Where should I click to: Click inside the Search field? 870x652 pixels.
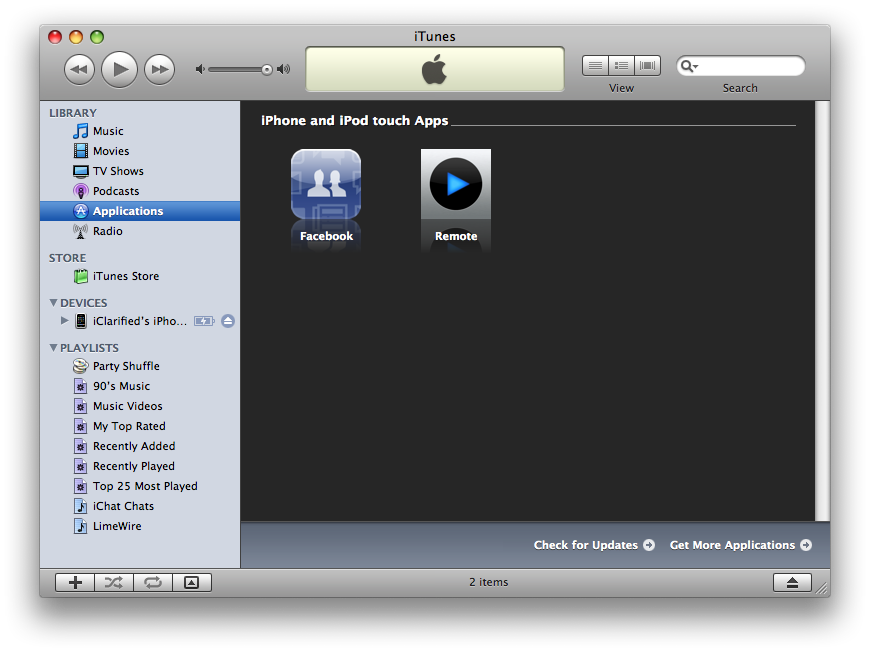741,66
